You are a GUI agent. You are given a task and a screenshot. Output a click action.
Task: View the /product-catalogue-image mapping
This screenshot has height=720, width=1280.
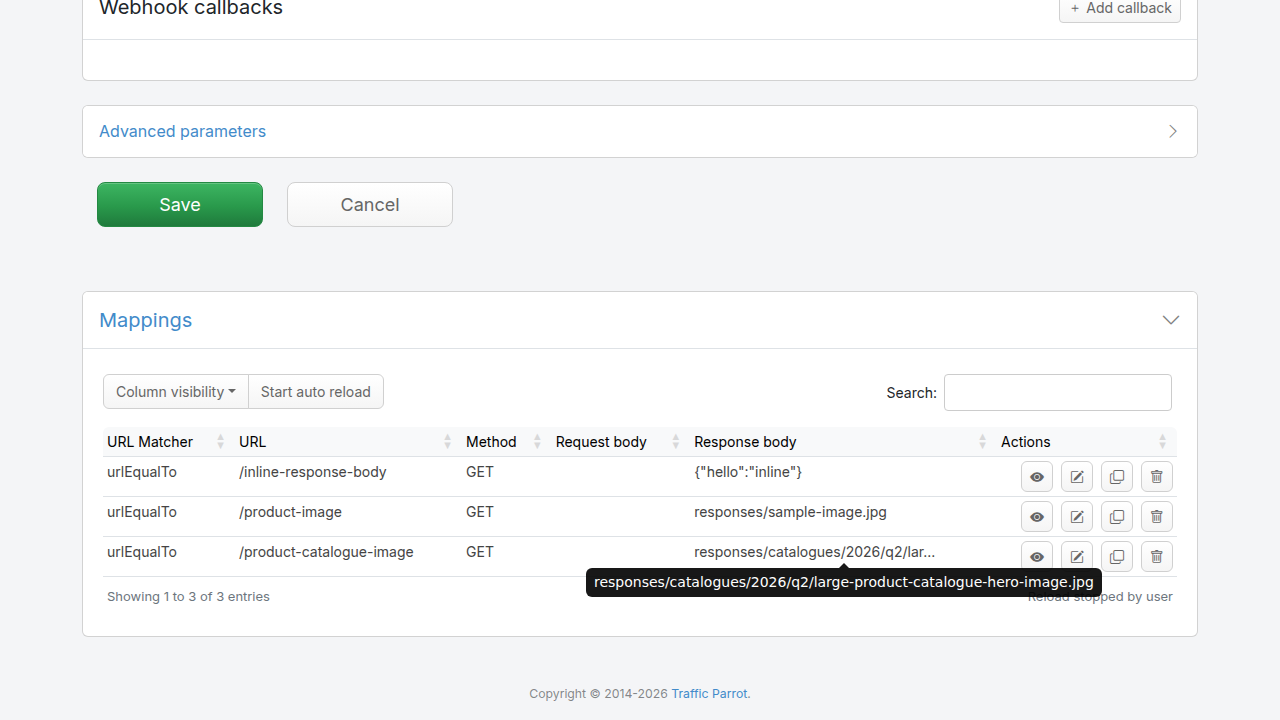(x=1037, y=557)
